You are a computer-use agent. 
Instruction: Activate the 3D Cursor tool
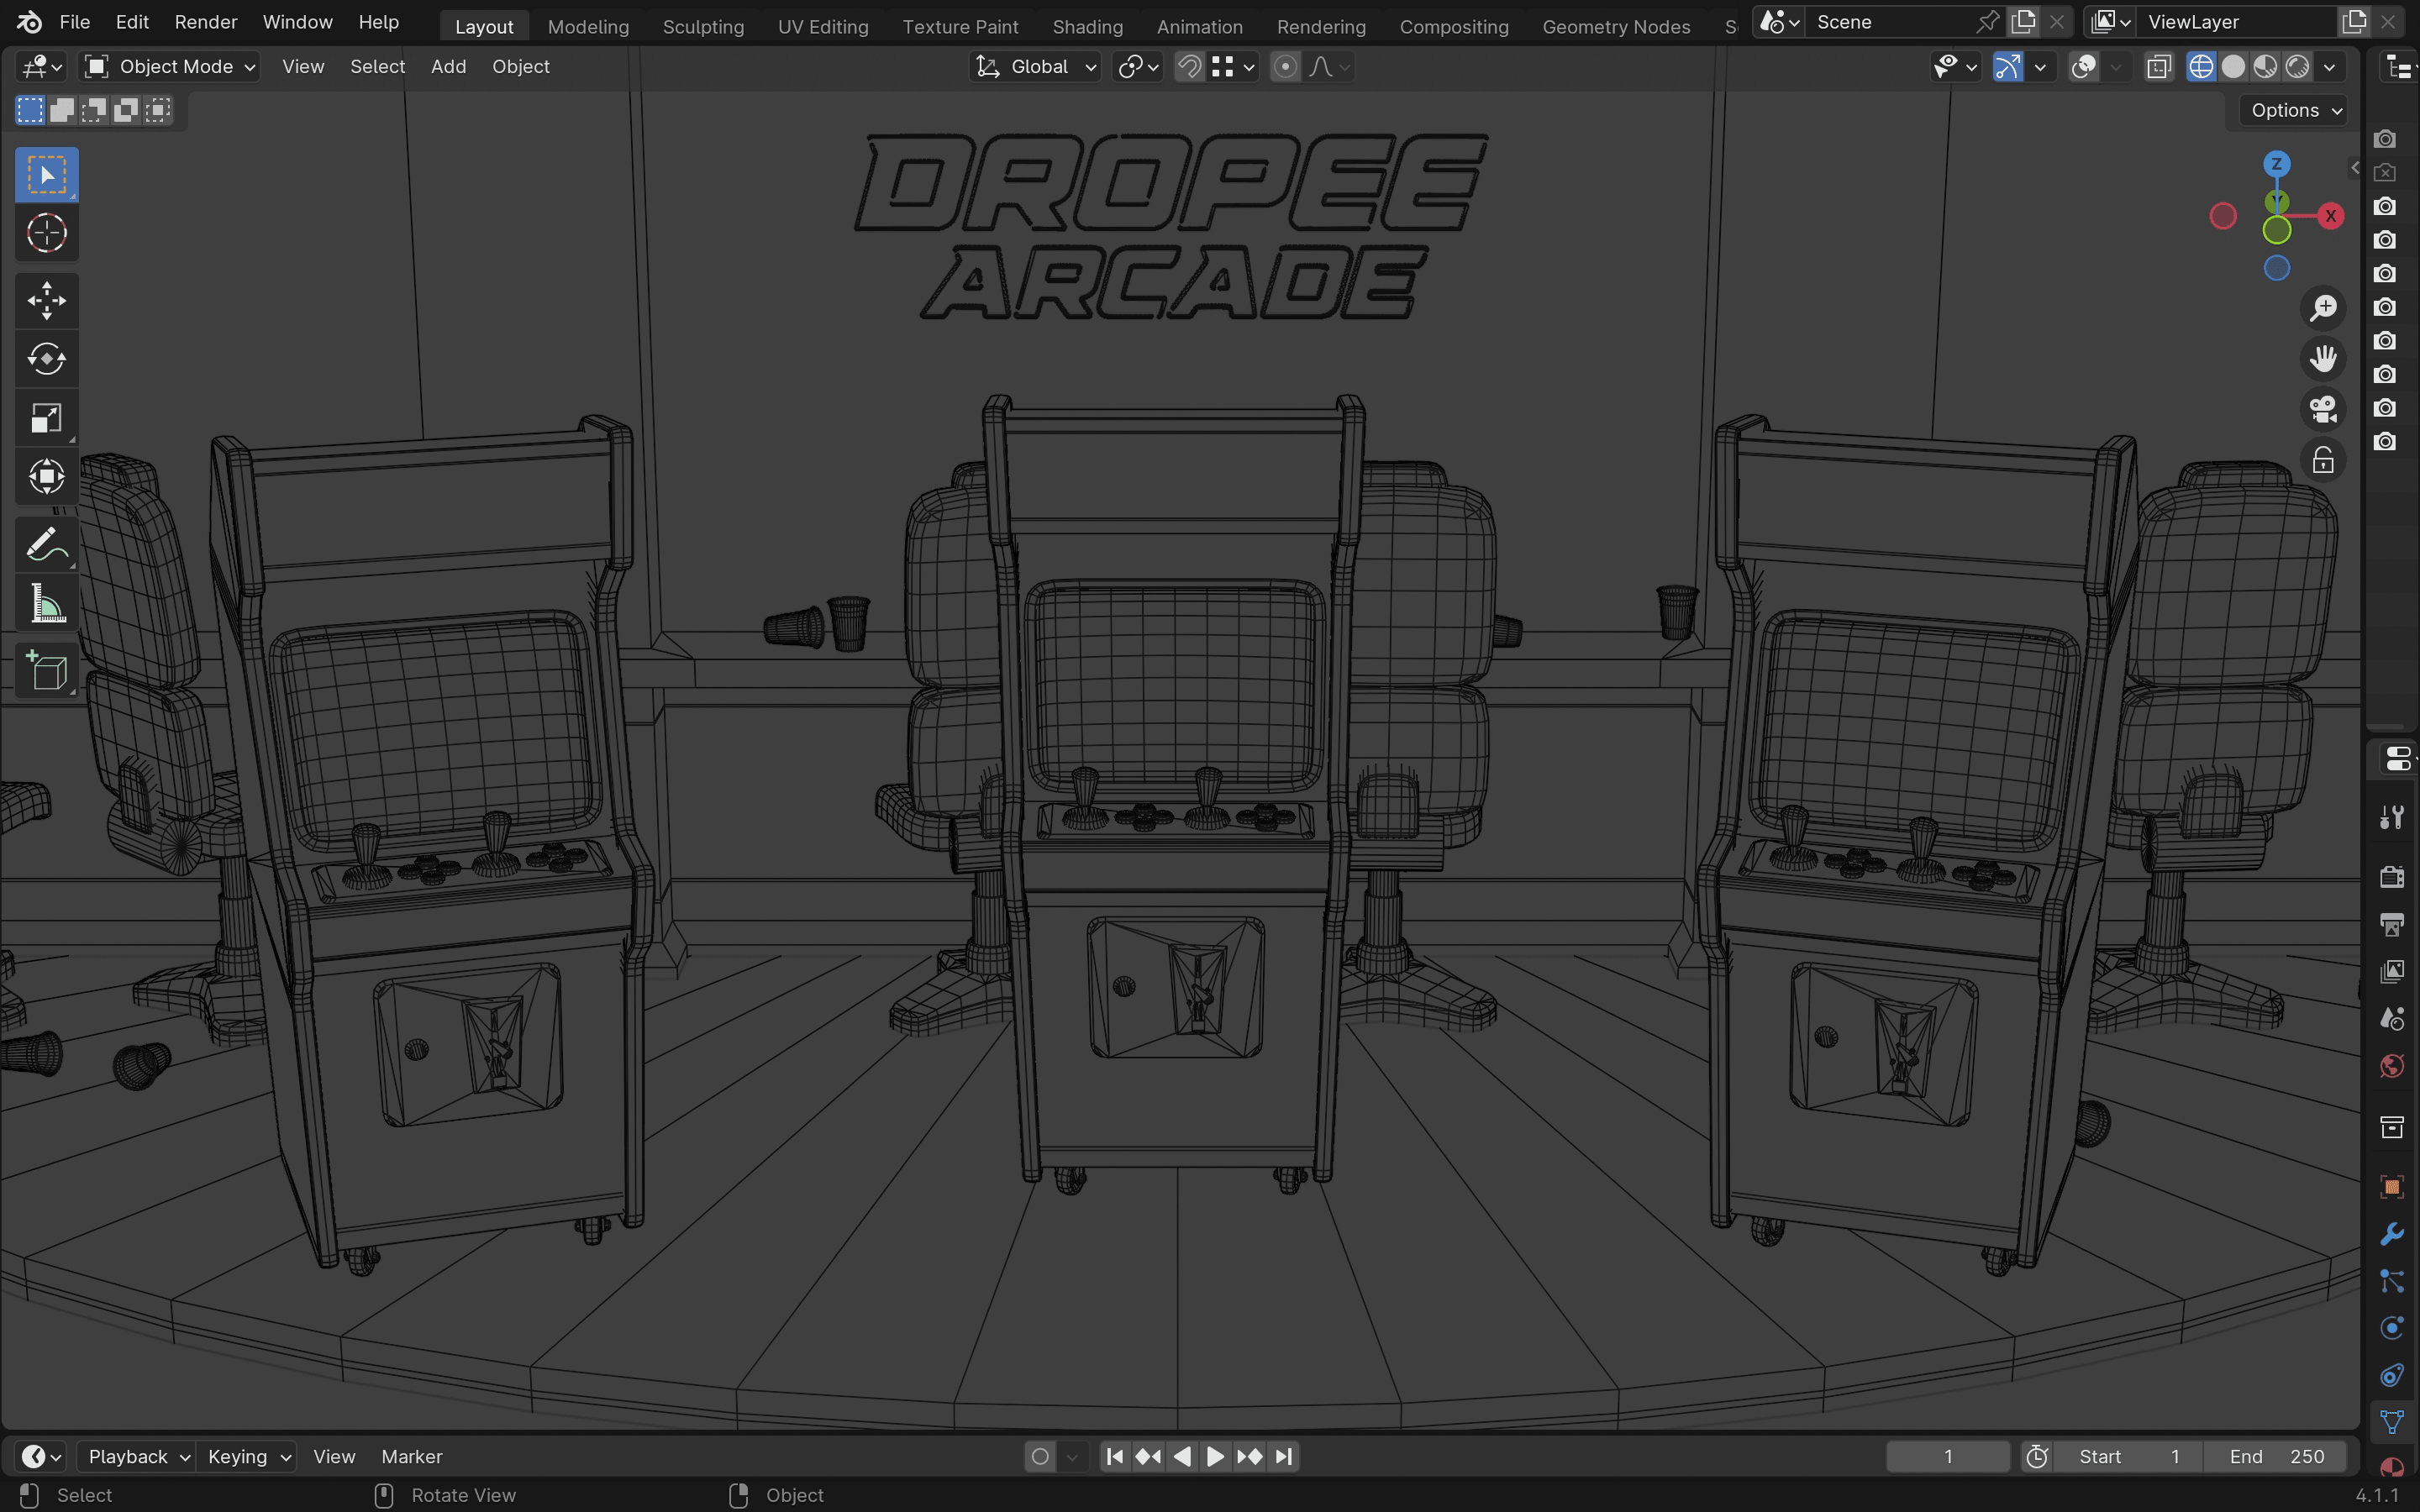tap(46, 234)
